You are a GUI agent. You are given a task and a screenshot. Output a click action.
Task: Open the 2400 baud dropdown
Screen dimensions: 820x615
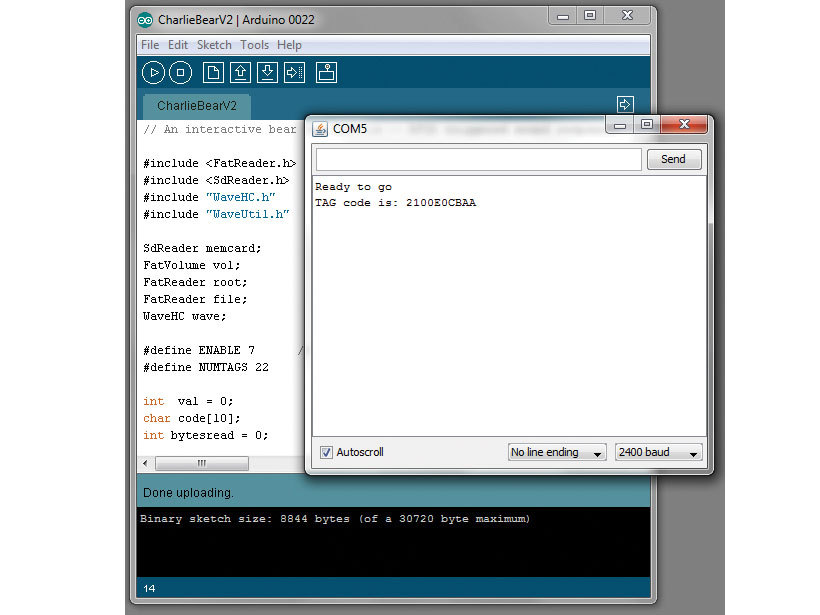[659, 452]
